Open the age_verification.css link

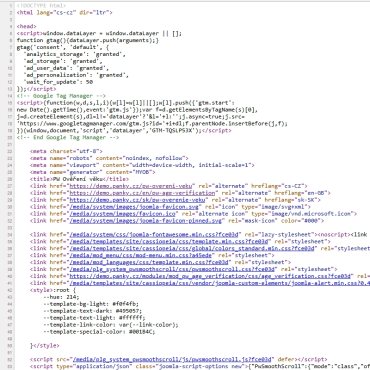pos(210,276)
